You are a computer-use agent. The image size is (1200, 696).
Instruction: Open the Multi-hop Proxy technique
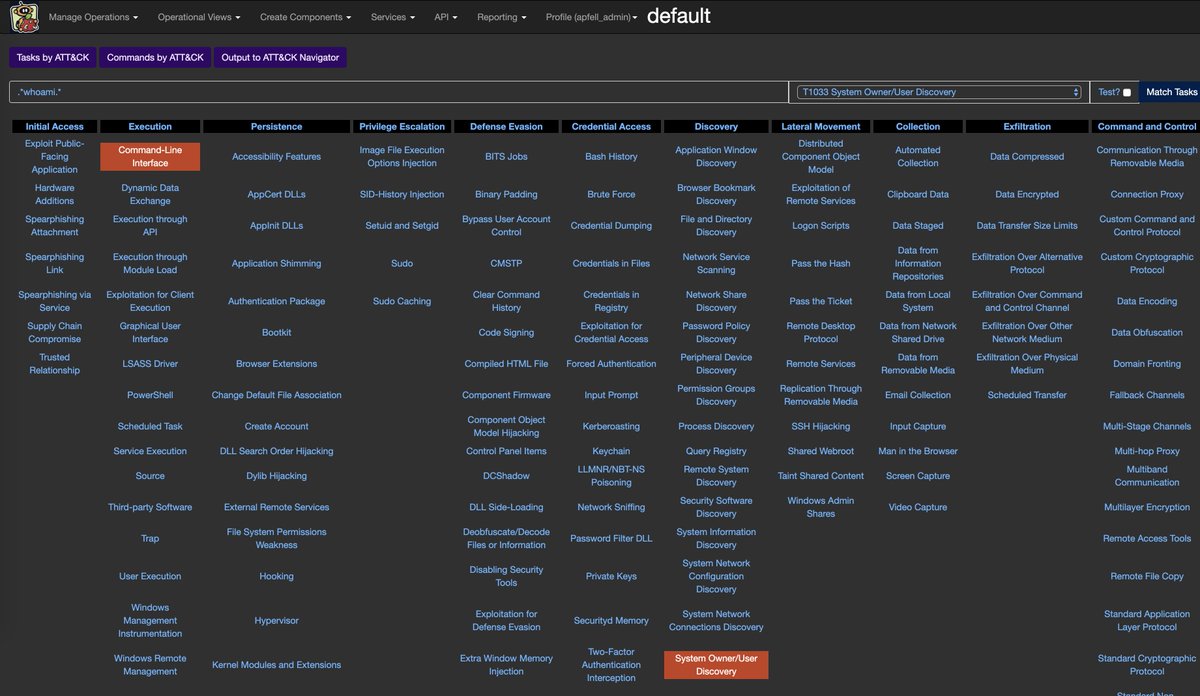pos(1147,451)
